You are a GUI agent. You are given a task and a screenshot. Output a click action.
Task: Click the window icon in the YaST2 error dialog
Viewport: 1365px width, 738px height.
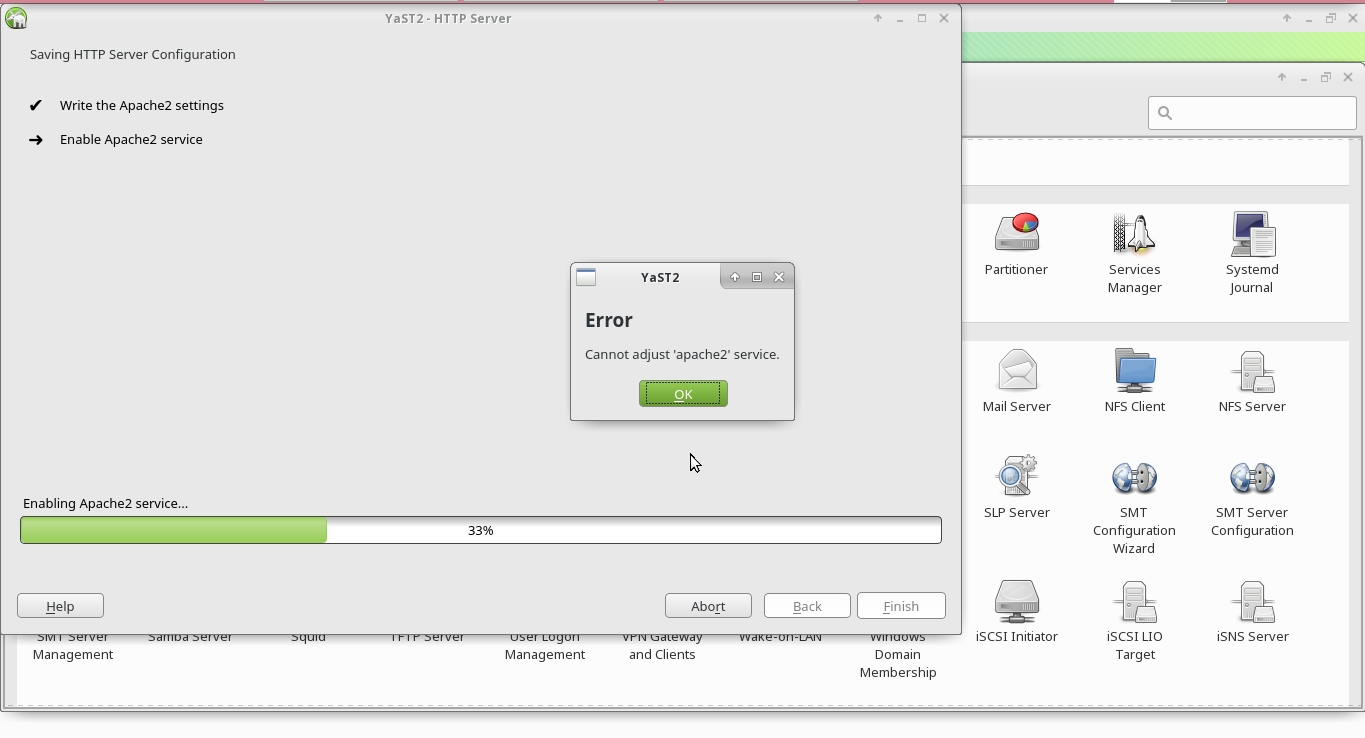point(586,277)
